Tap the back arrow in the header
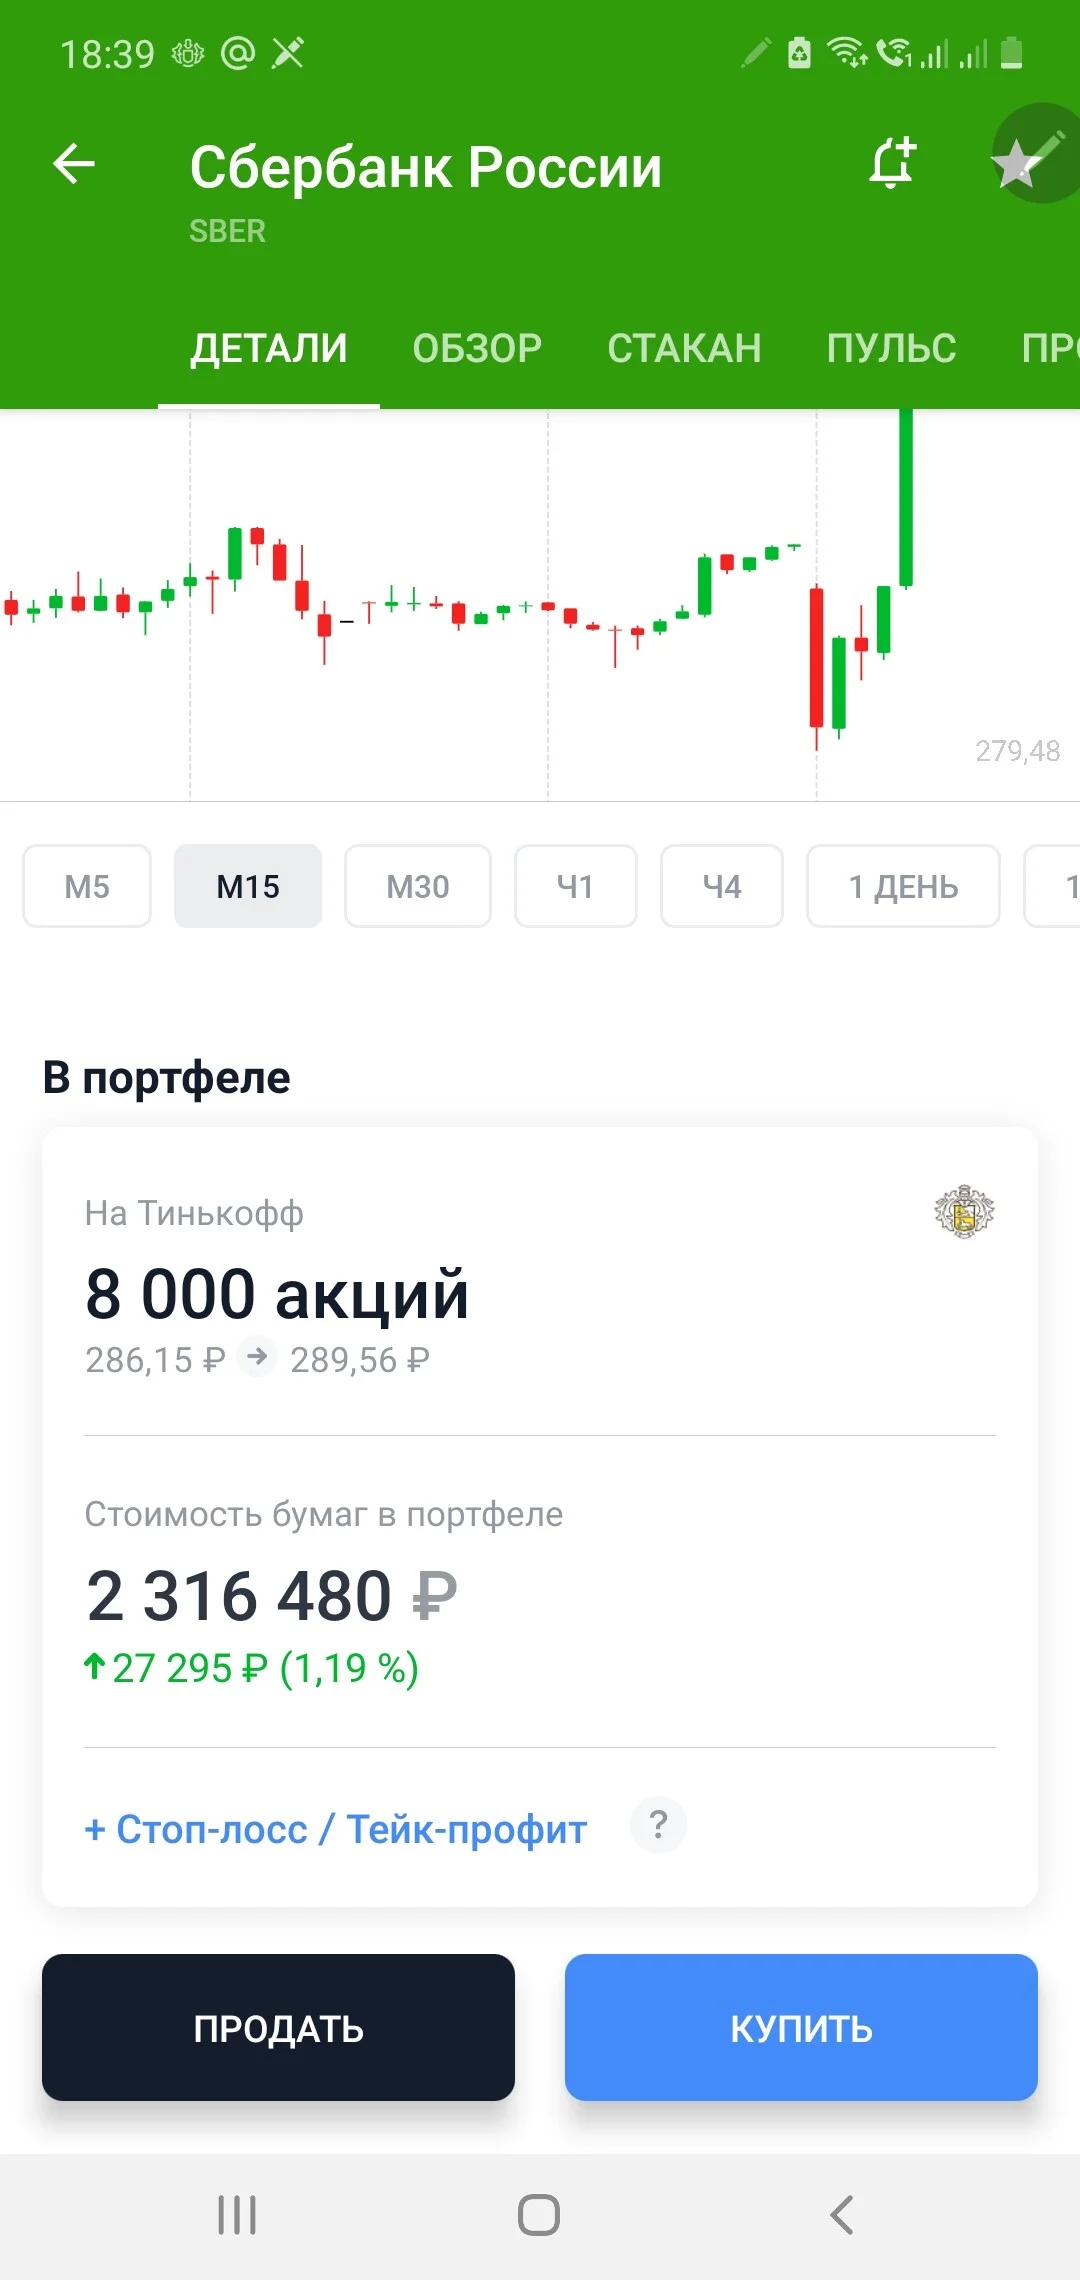The image size is (1080, 2280). [x=74, y=164]
